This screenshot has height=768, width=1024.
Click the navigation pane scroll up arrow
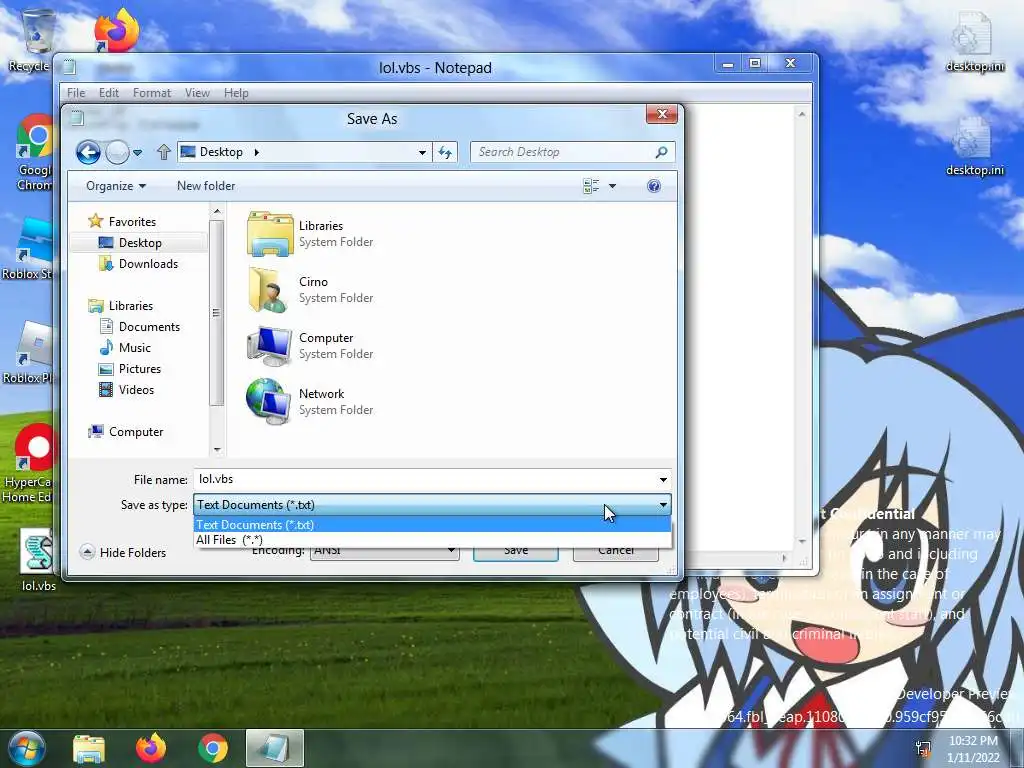(x=217, y=212)
